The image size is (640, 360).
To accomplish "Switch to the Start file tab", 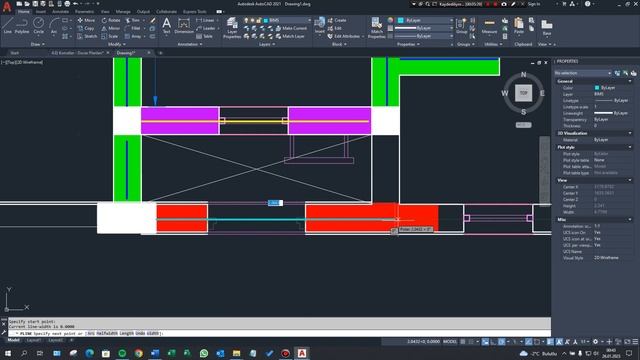I will 15,53.
